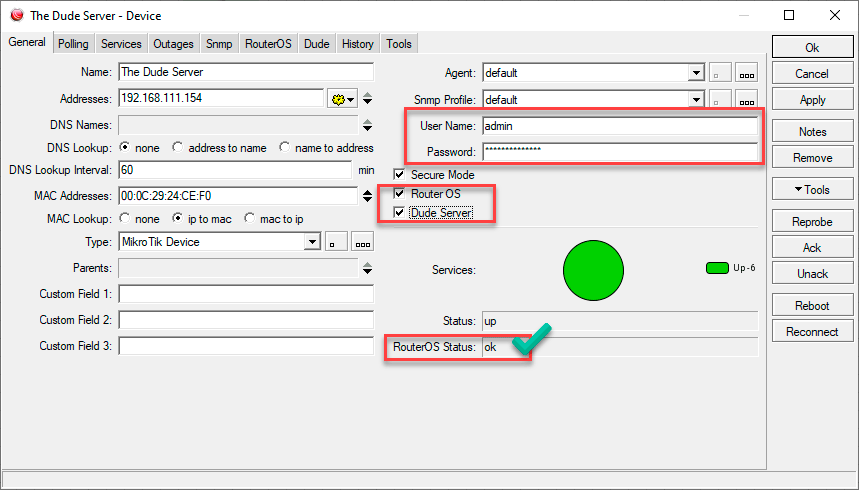Viewport: 859px width, 490px height.
Task: Select DNS Lookup name to address option
Action: click(x=284, y=147)
